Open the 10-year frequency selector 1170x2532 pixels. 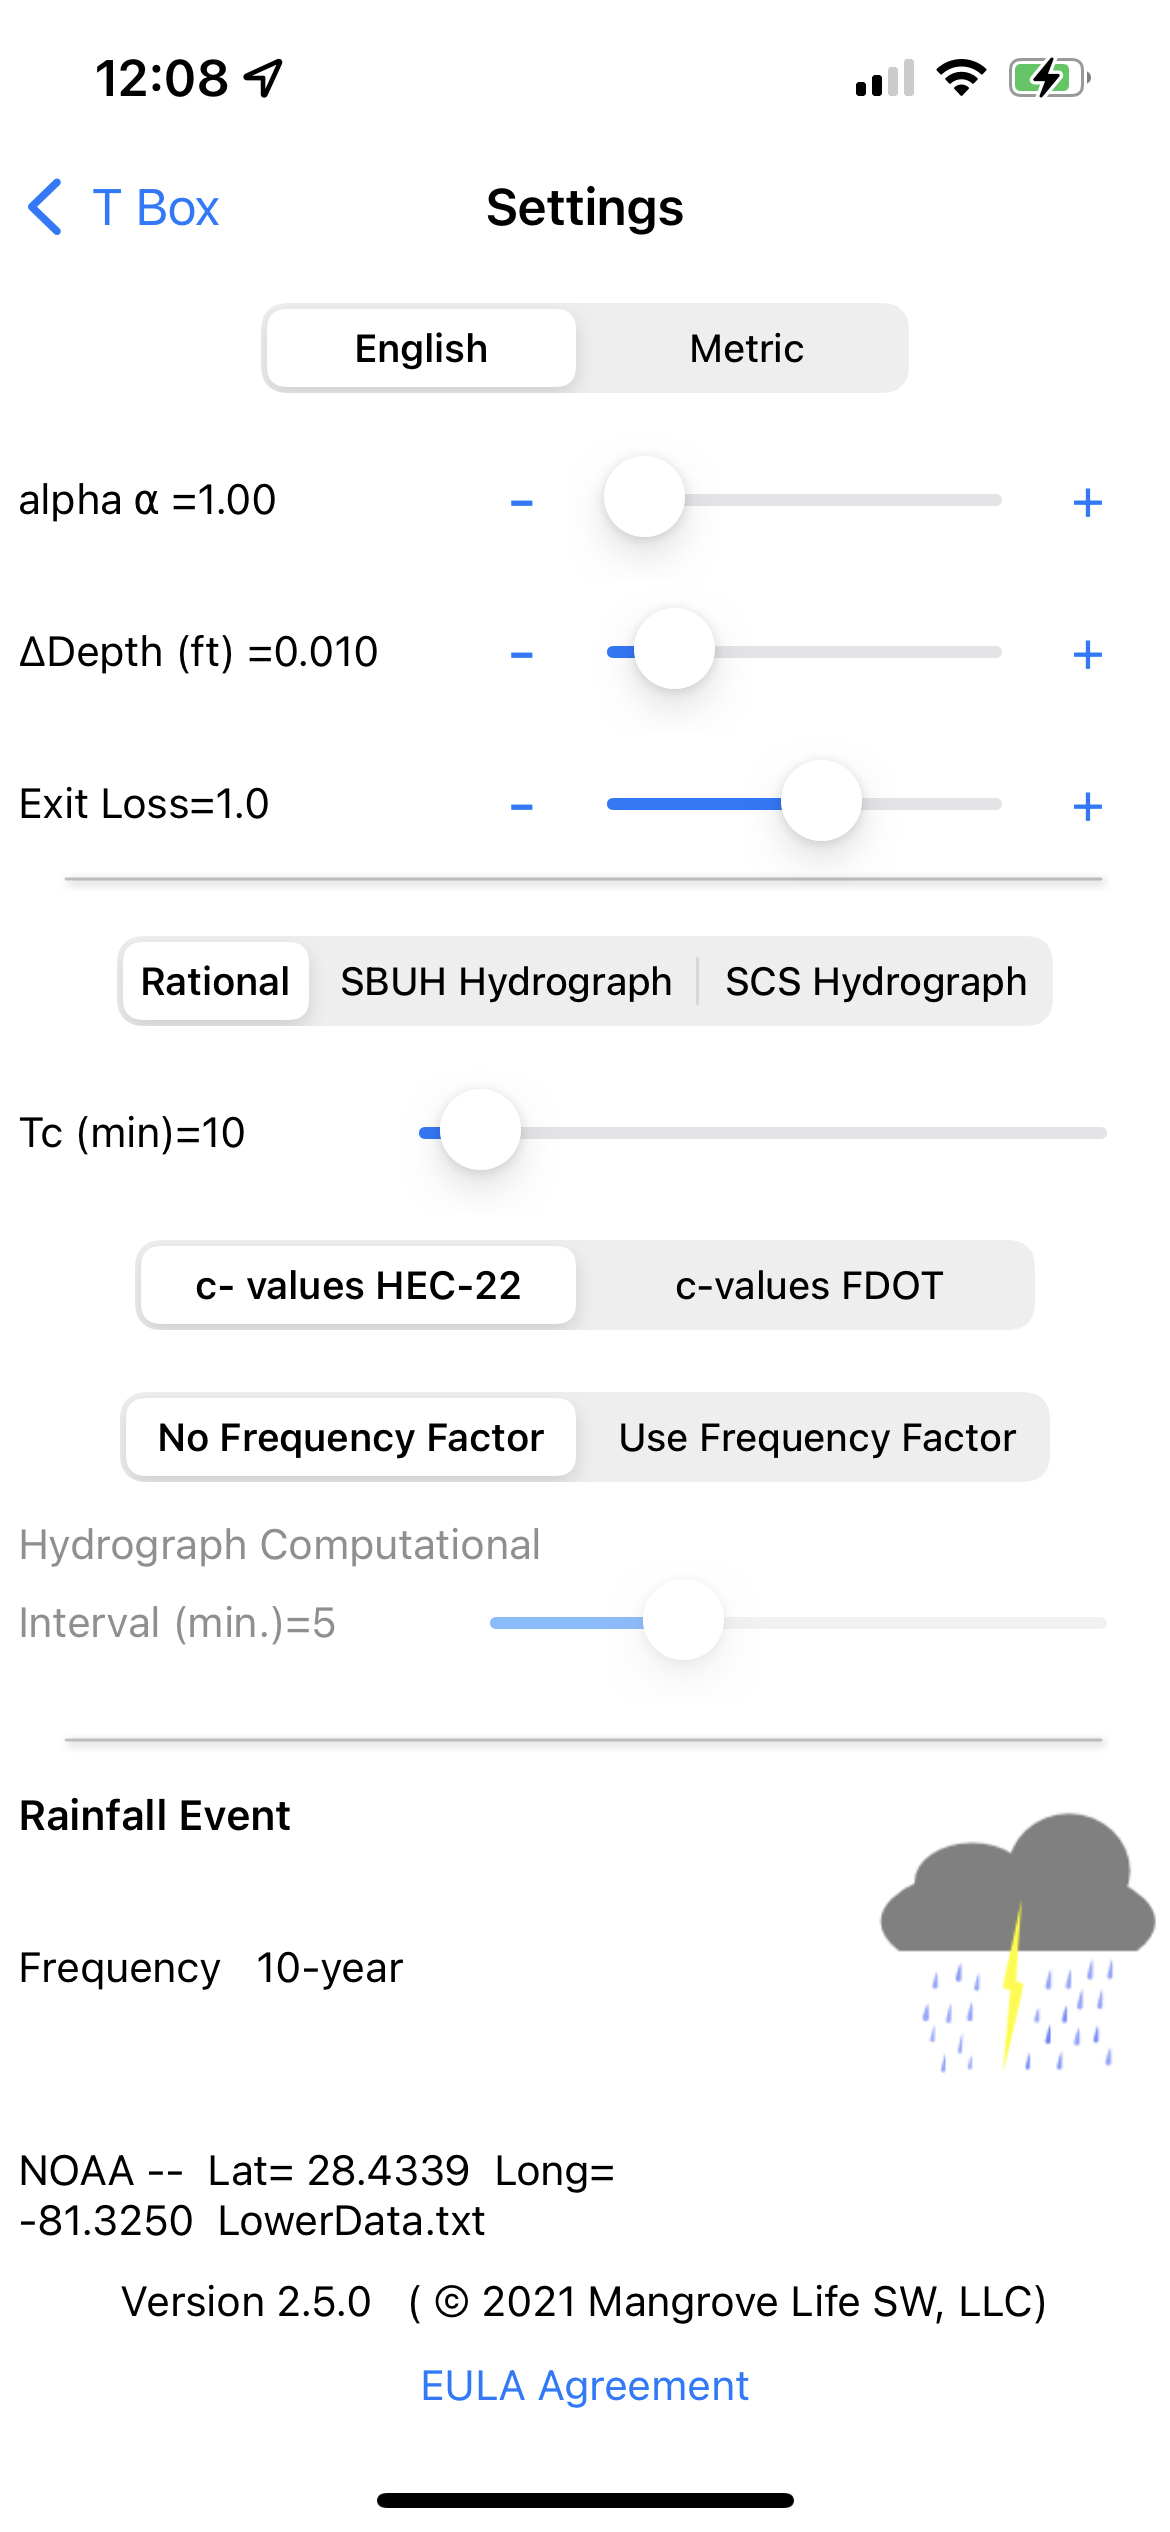(x=329, y=1968)
